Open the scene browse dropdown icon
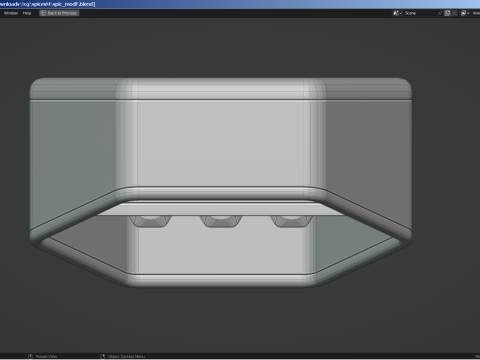Viewport: 480px width, 360px height. point(397,13)
